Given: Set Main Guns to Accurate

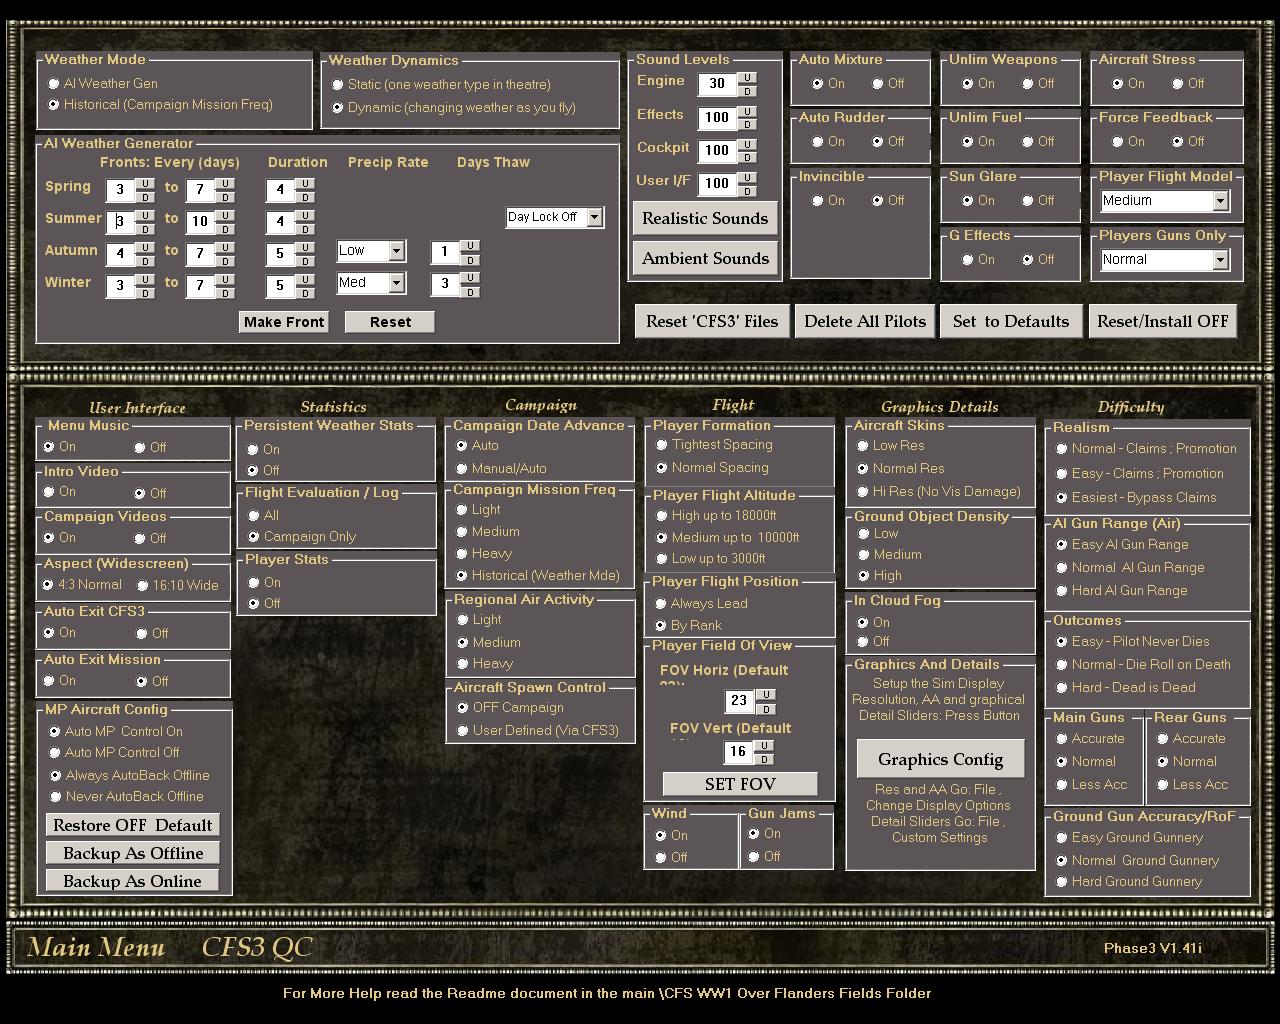Looking at the screenshot, I should (1061, 739).
